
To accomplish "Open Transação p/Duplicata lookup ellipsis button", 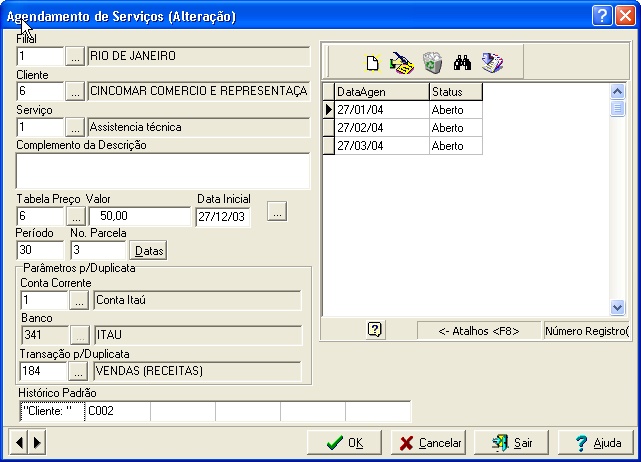I will click(x=78, y=371).
